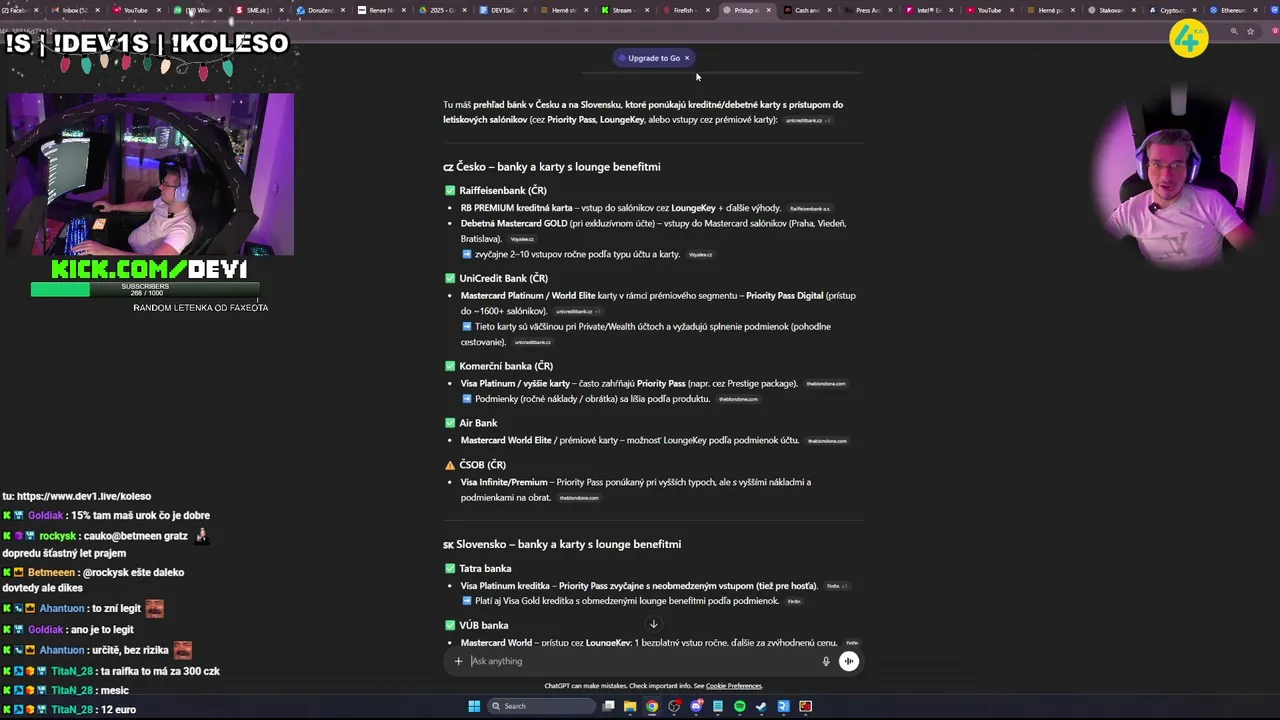Click the plus attach icon in the message box

point(458,661)
